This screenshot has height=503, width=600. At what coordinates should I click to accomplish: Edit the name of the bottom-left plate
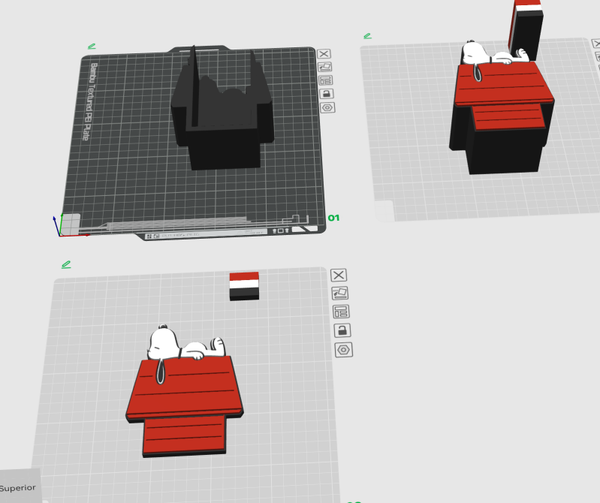point(66,265)
